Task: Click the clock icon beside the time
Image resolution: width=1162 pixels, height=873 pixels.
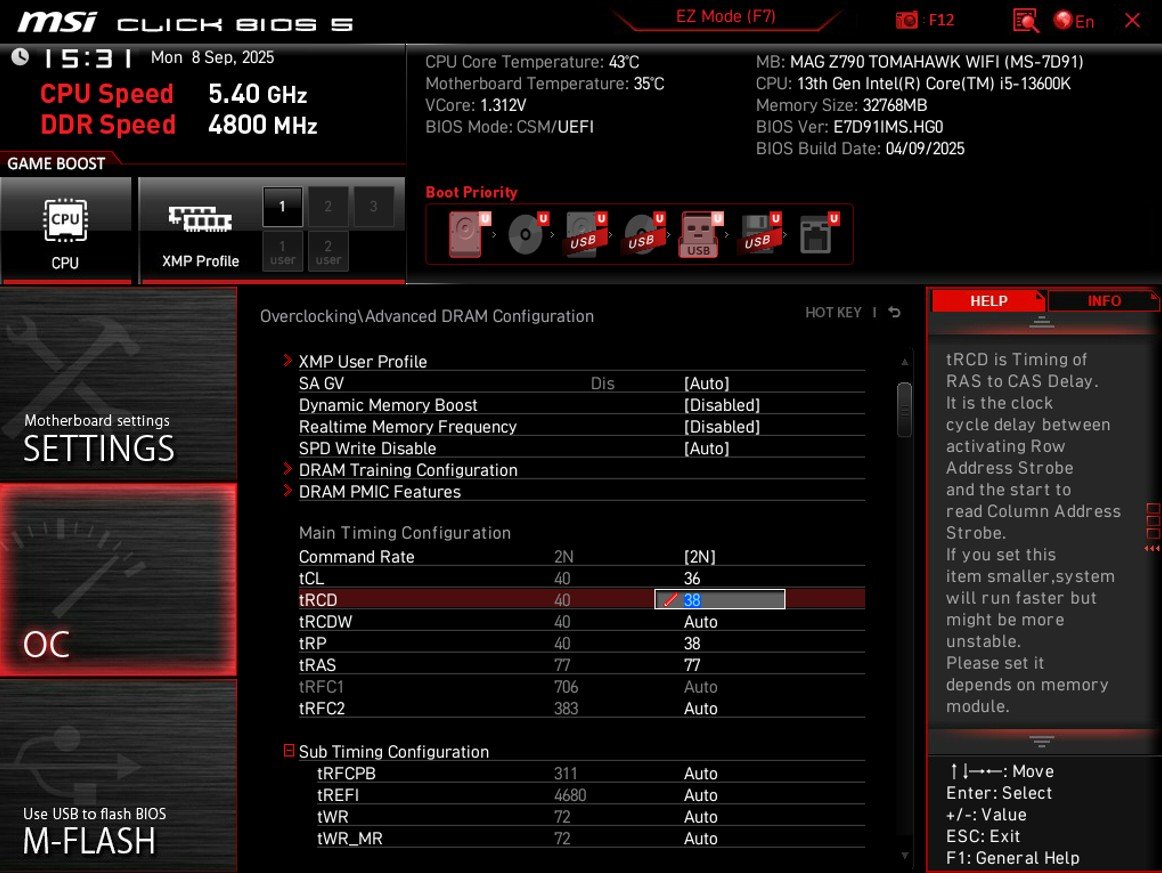Action: coord(20,56)
